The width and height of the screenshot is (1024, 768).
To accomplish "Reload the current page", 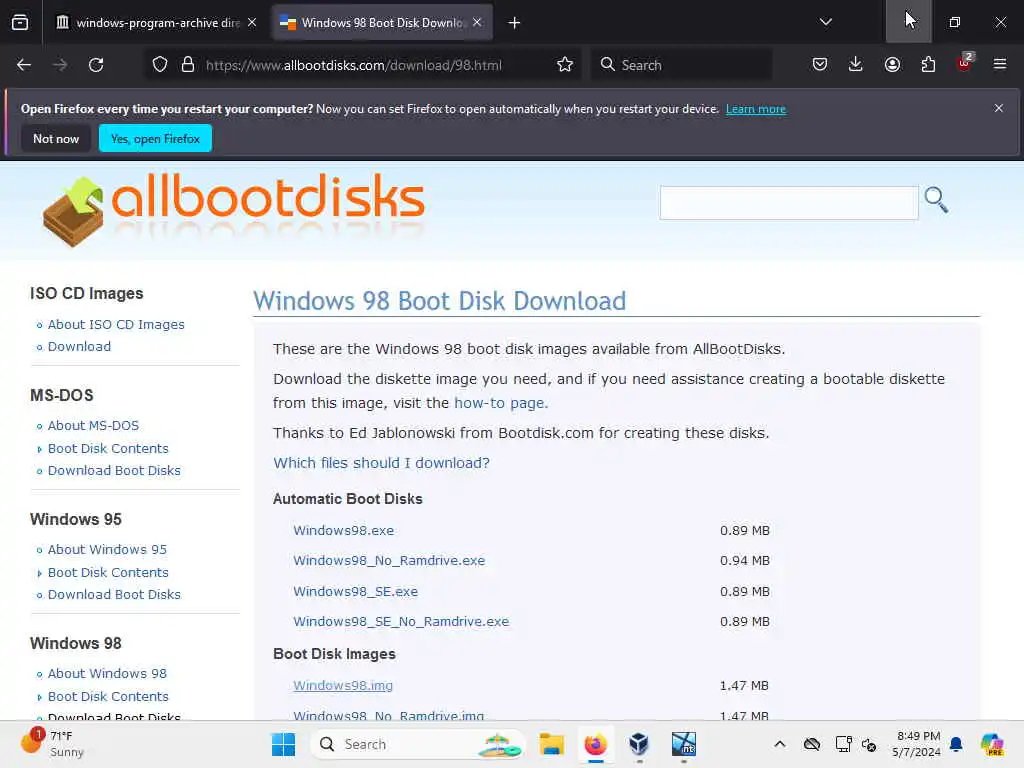I will tap(96, 65).
